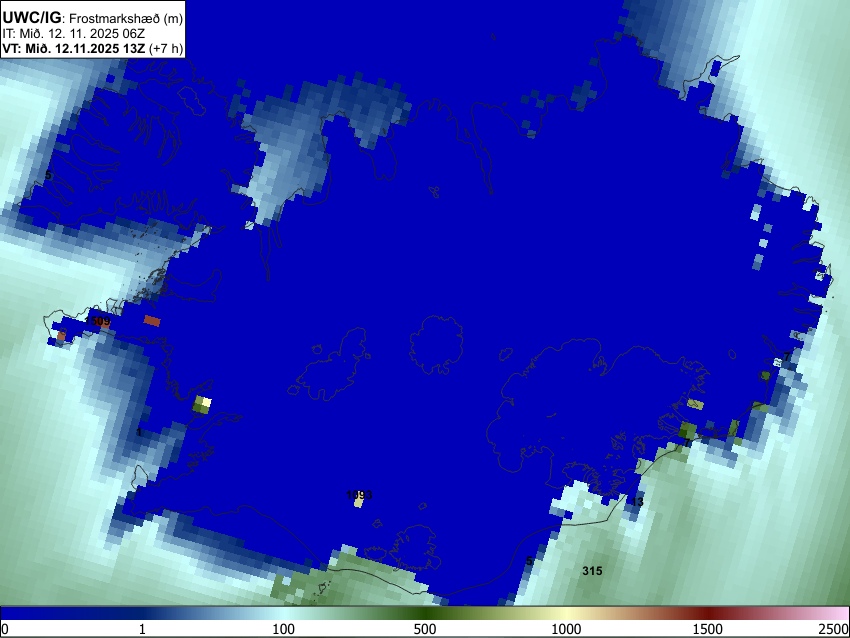This screenshot has width=850, height=638.
Task: Click the colorbar tick label '0'
Action: (x=5, y=629)
